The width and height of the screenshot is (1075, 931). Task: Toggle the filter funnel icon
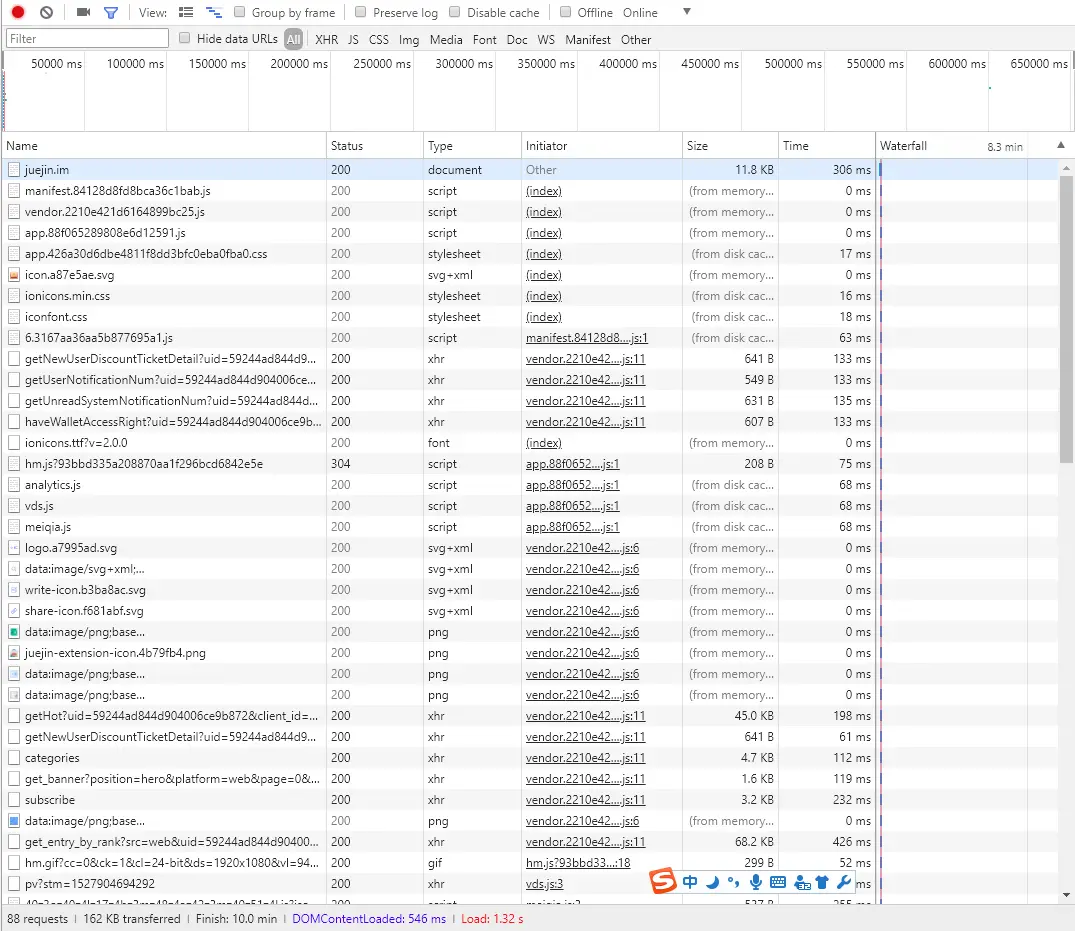click(x=110, y=12)
